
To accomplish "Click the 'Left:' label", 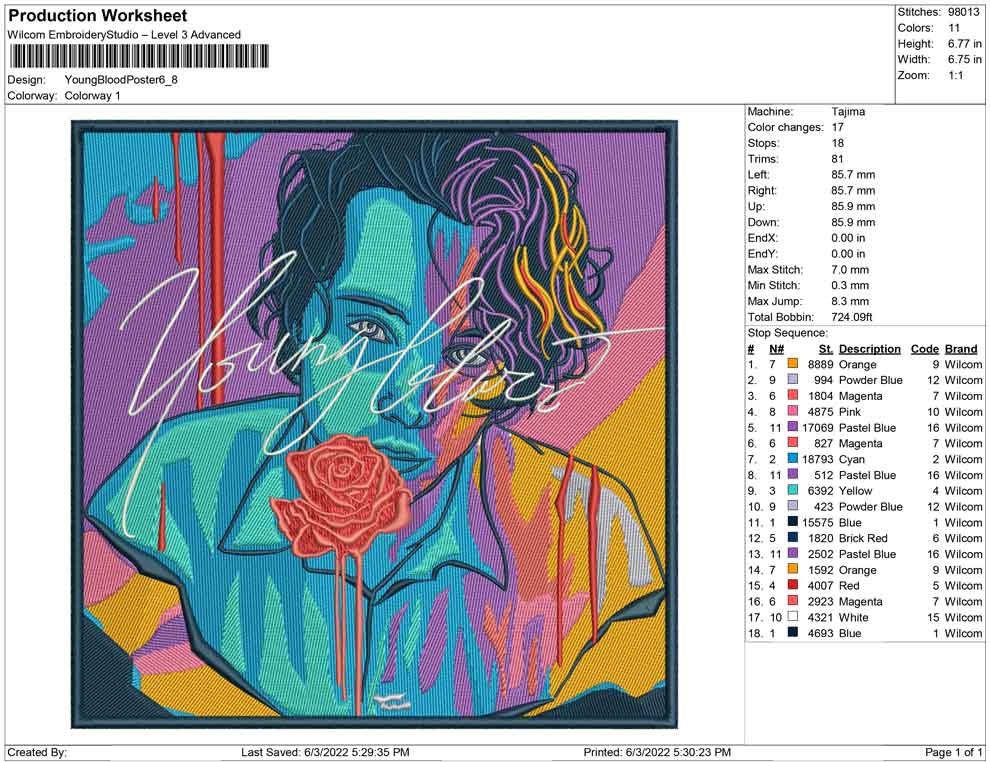I will (x=758, y=174).
